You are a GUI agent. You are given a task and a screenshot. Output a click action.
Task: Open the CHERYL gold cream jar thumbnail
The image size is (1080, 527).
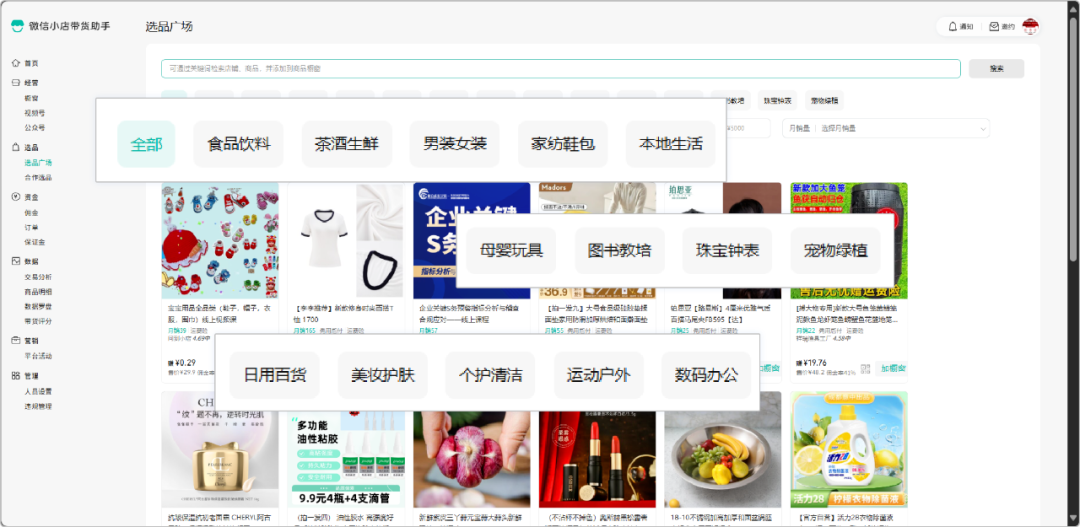pyautogui.click(x=220, y=450)
